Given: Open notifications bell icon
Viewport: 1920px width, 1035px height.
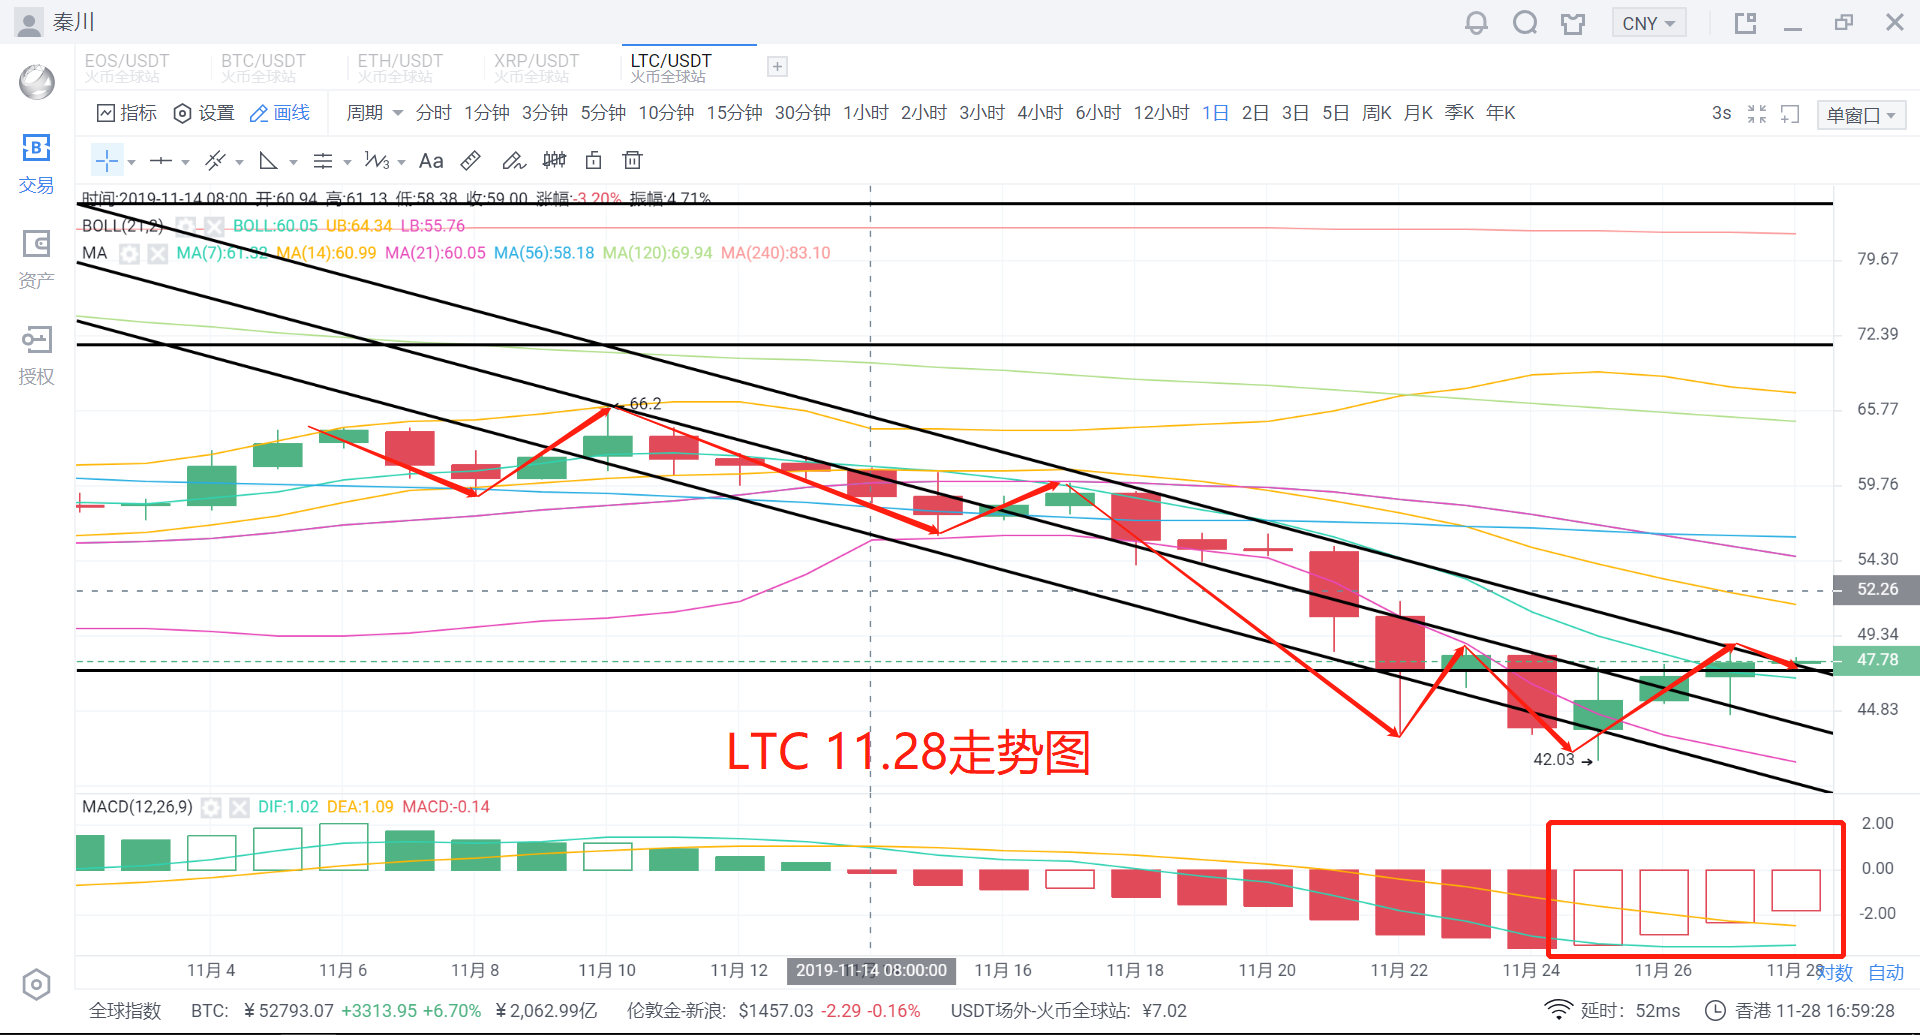Looking at the screenshot, I should click(1476, 23).
